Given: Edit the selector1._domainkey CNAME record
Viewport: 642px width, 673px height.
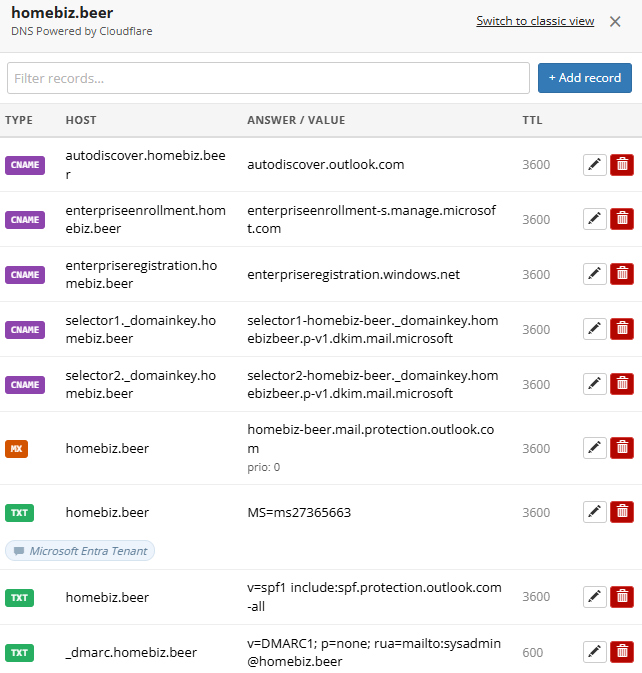Looking at the screenshot, I should point(594,329).
